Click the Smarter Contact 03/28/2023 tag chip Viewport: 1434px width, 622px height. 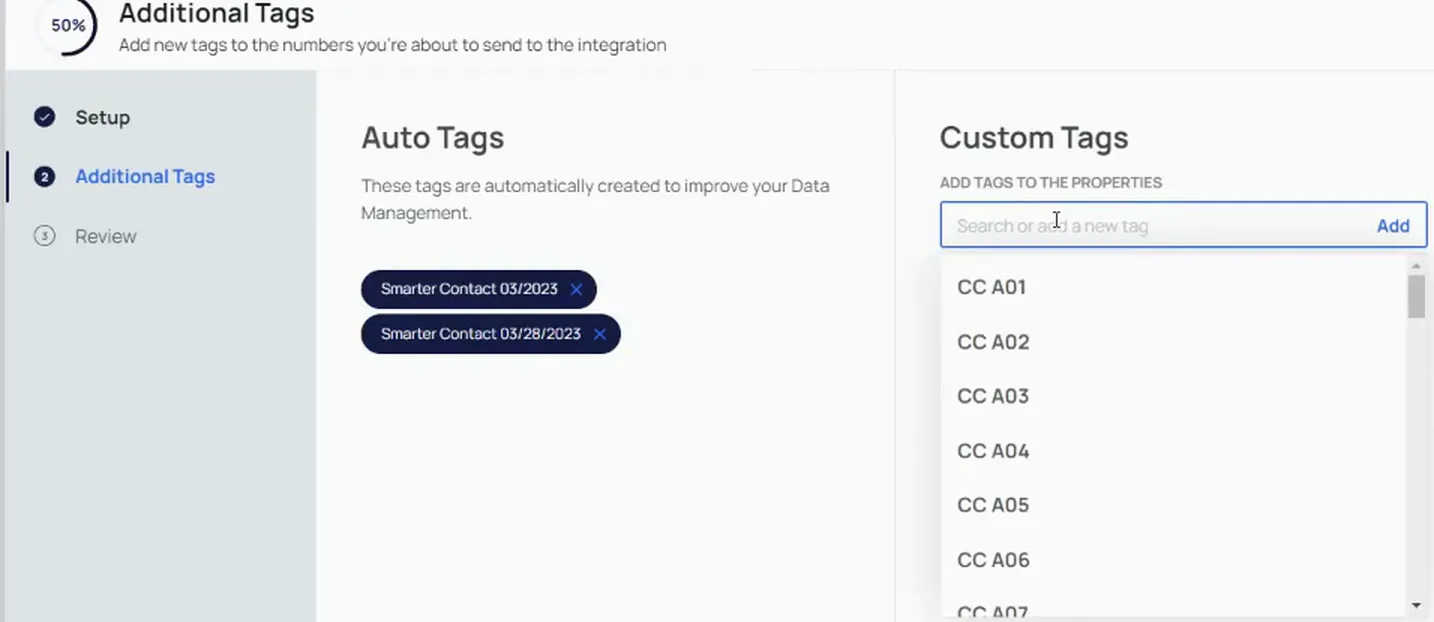coord(490,334)
